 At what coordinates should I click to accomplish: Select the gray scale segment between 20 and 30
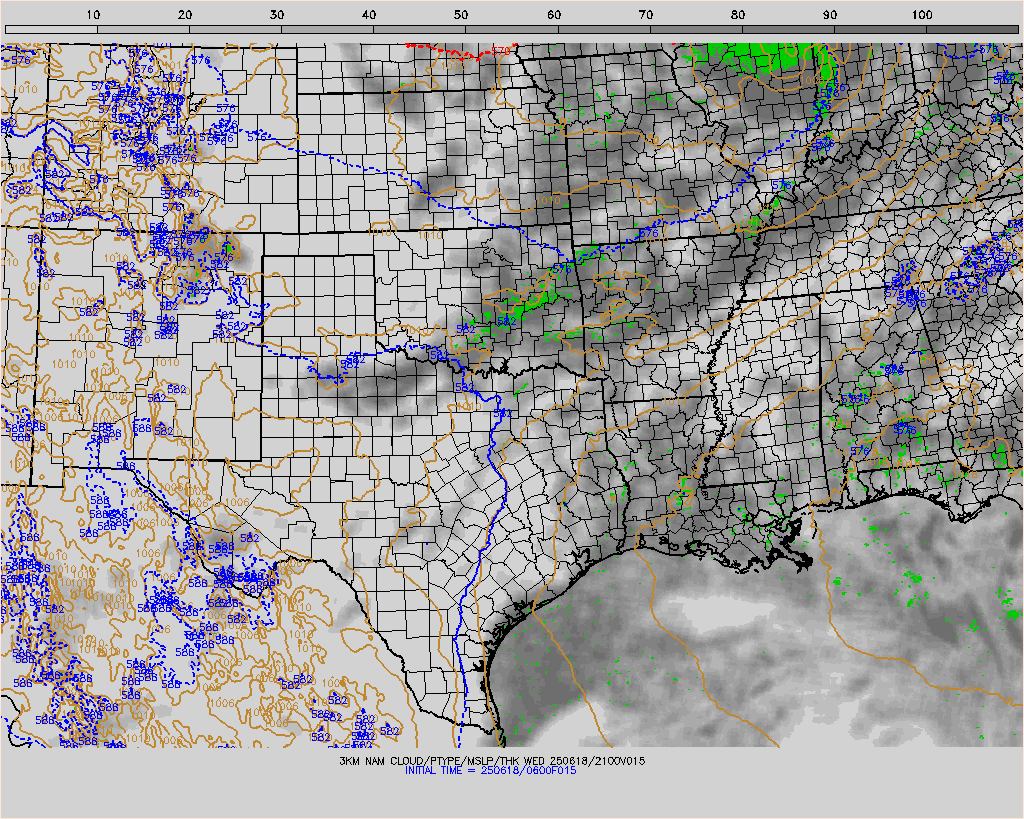tap(236, 29)
